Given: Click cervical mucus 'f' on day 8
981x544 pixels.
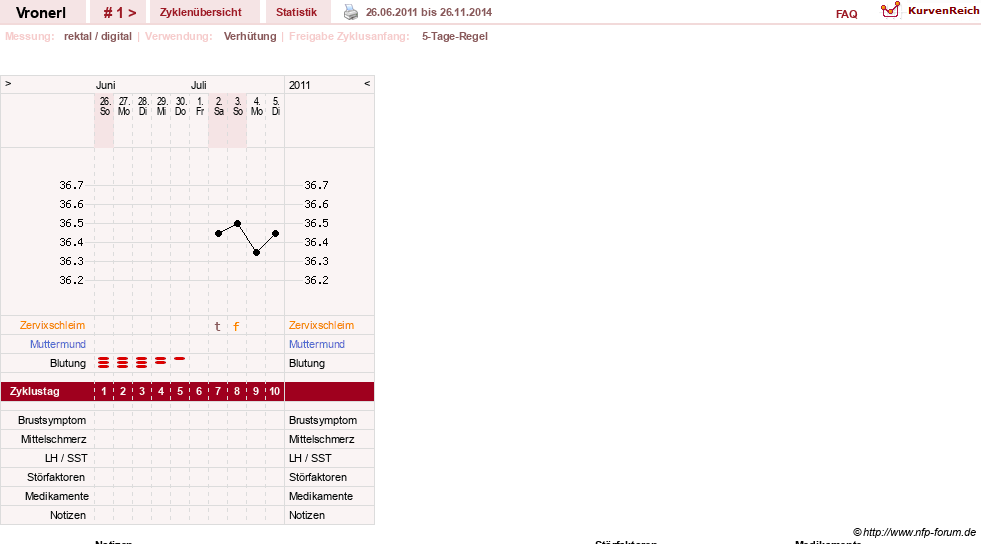Looking at the screenshot, I should click(x=236, y=326).
